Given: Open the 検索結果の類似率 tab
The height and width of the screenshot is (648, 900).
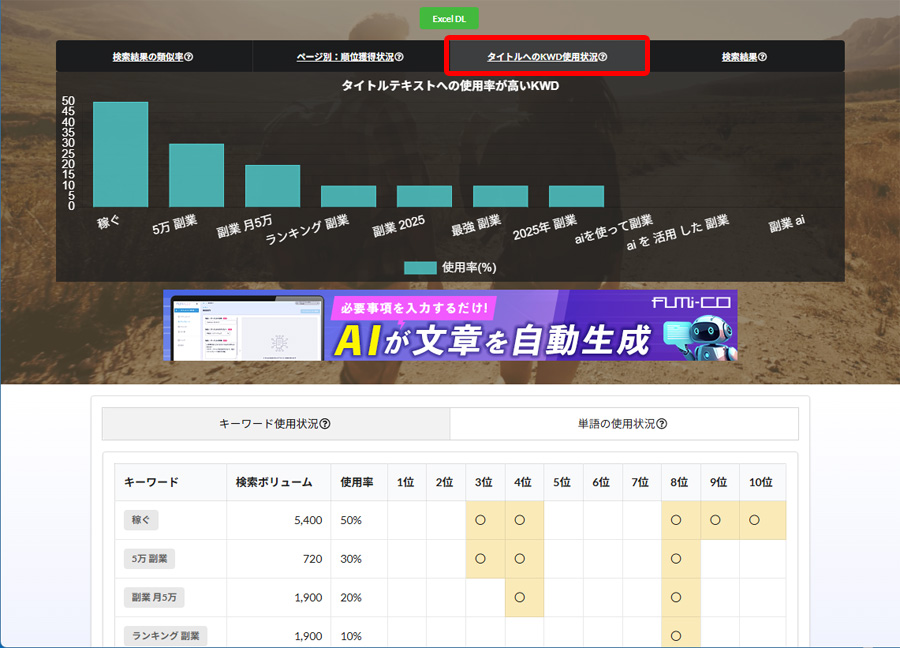Looking at the screenshot, I should coord(153,57).
